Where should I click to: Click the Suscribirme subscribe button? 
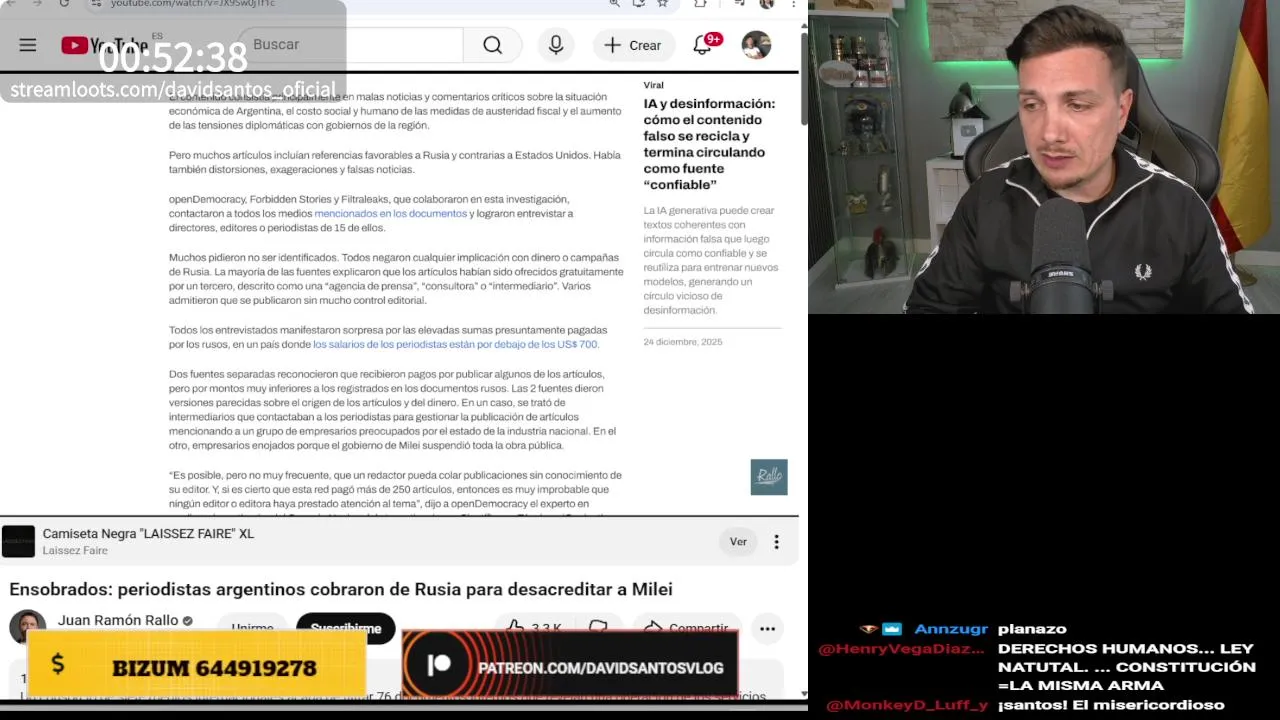[346, 628]
